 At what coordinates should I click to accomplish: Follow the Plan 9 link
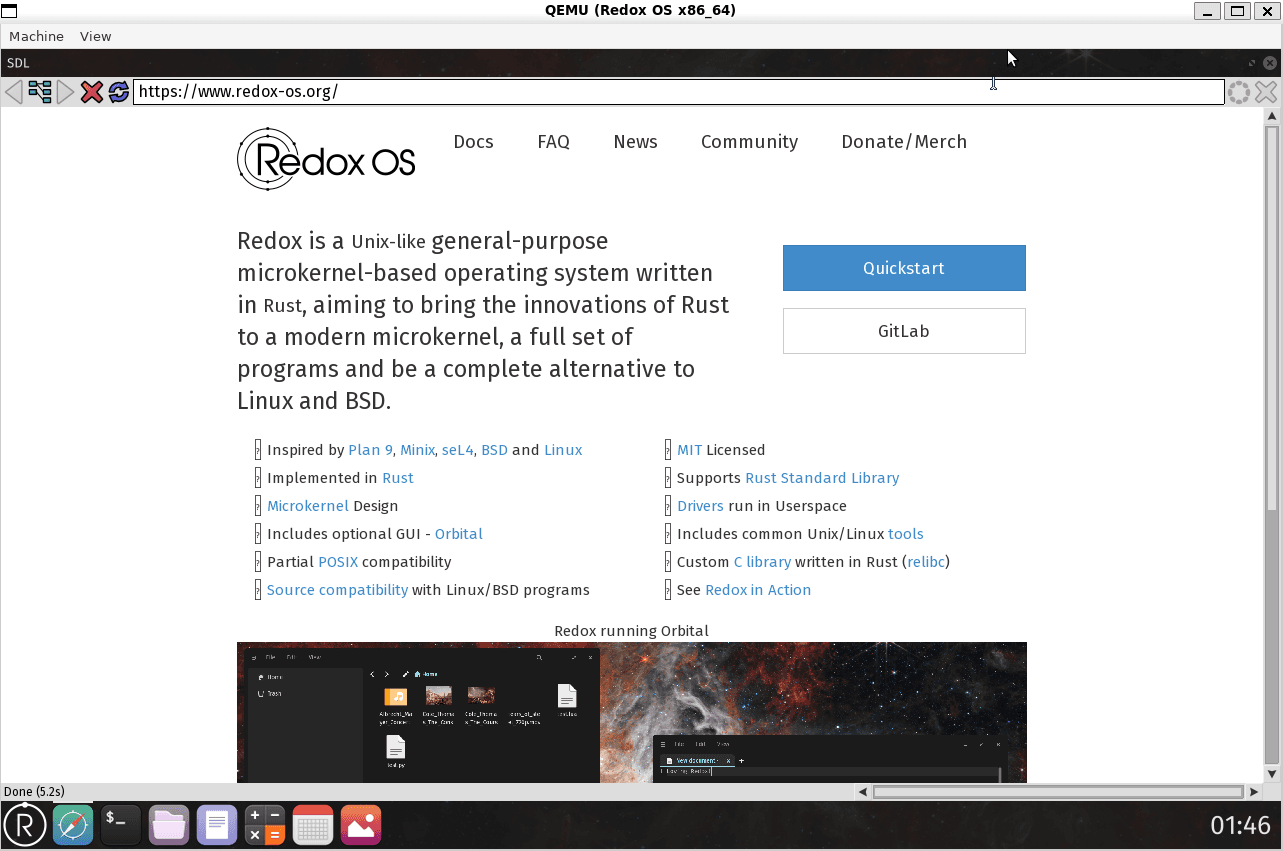[x=370, y=450]
